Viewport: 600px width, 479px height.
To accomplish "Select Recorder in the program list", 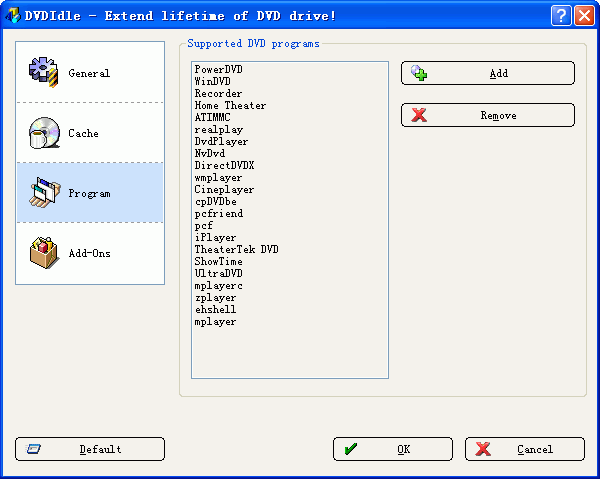I will (218, 93).
